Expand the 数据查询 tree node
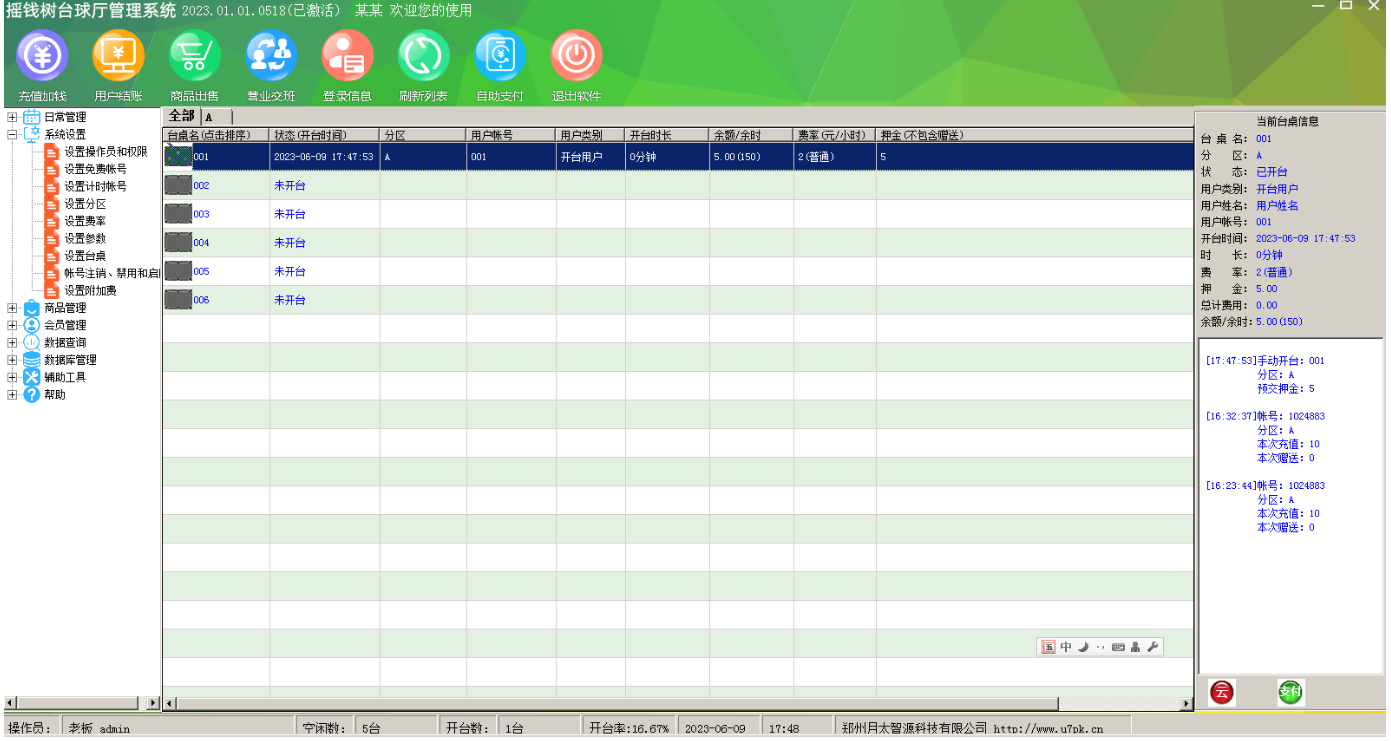 coord(12,342)
